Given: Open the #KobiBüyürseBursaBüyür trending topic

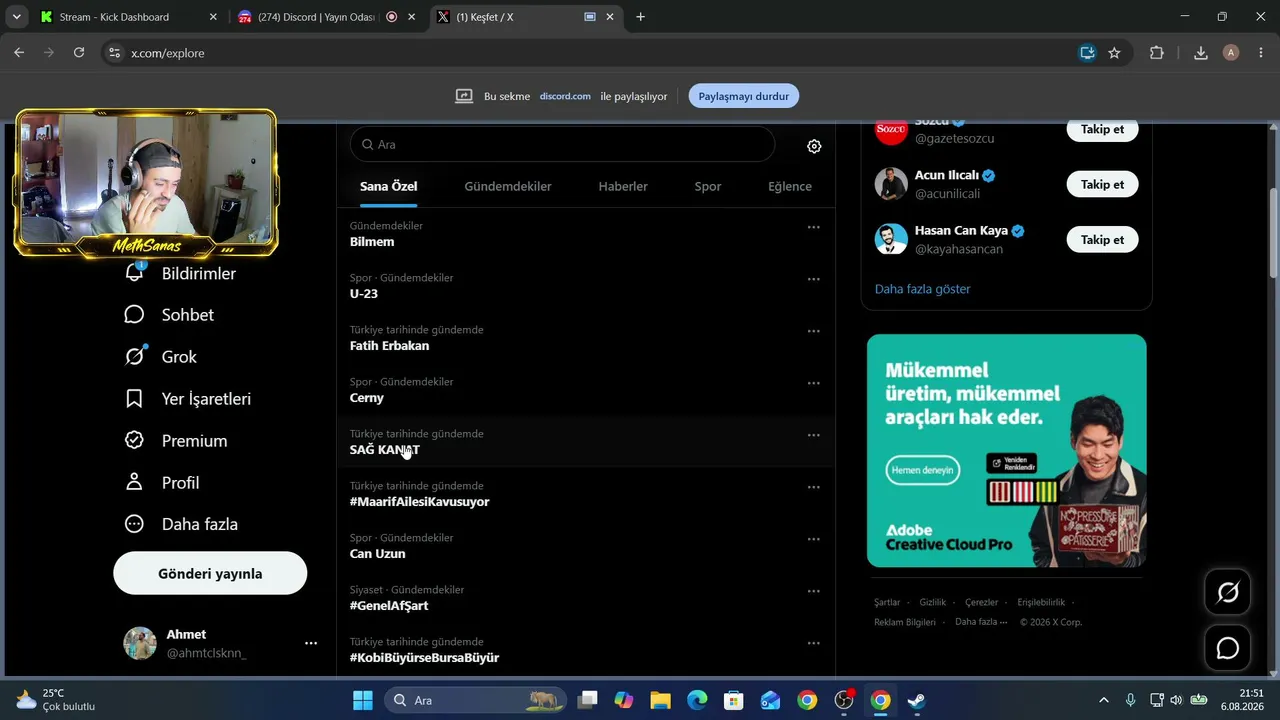Looking at the screenshot, I should click(424, 658).
